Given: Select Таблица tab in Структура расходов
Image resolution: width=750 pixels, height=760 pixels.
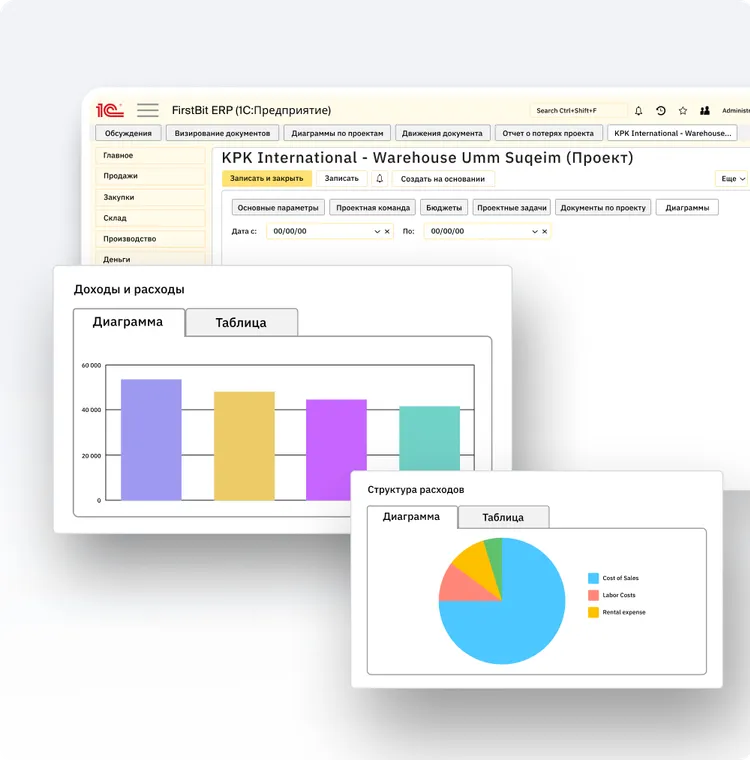Looking at the screenshot, I should tap(503, 517).
